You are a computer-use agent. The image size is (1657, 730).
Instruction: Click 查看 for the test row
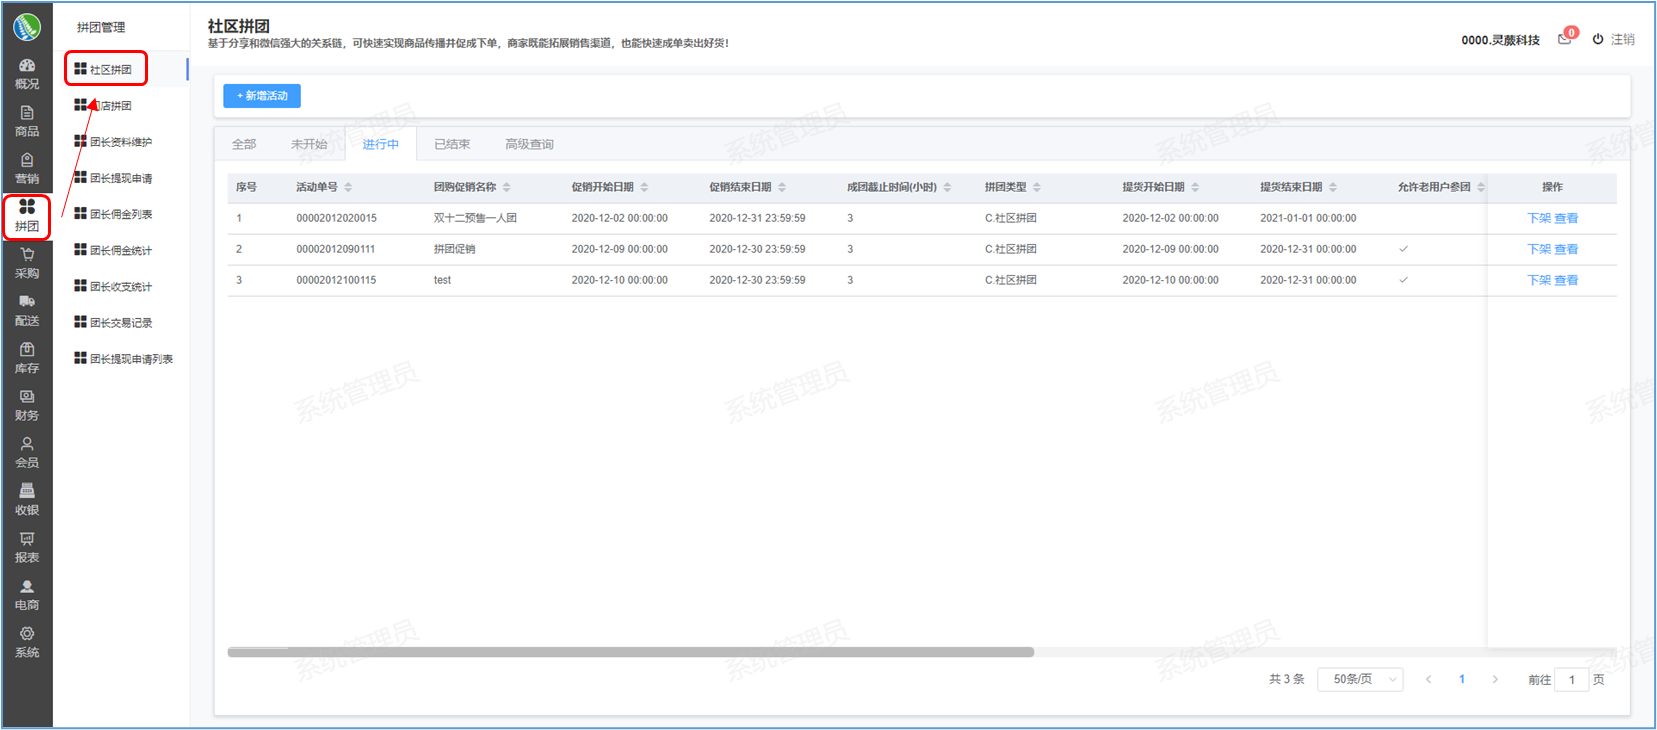coord(1566,280)
